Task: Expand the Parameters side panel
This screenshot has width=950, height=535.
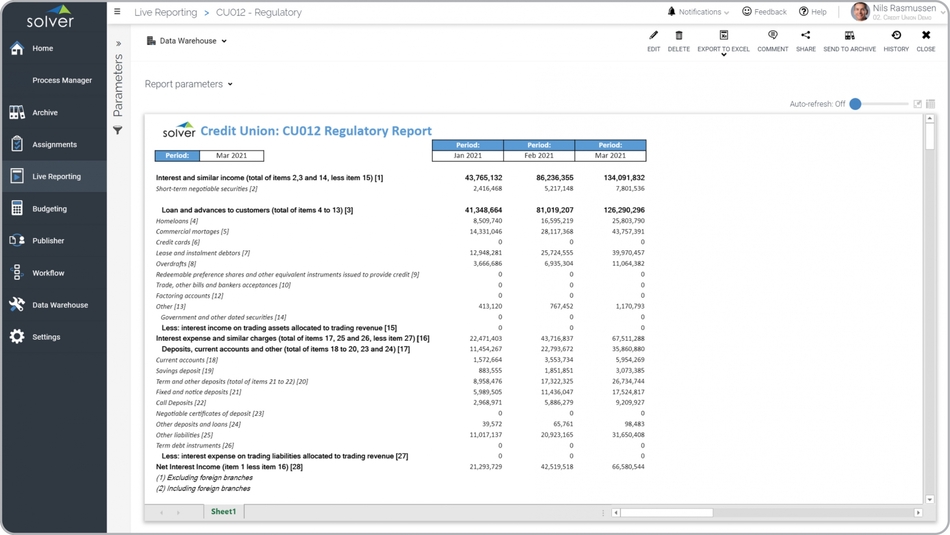Action: point(118,44)
